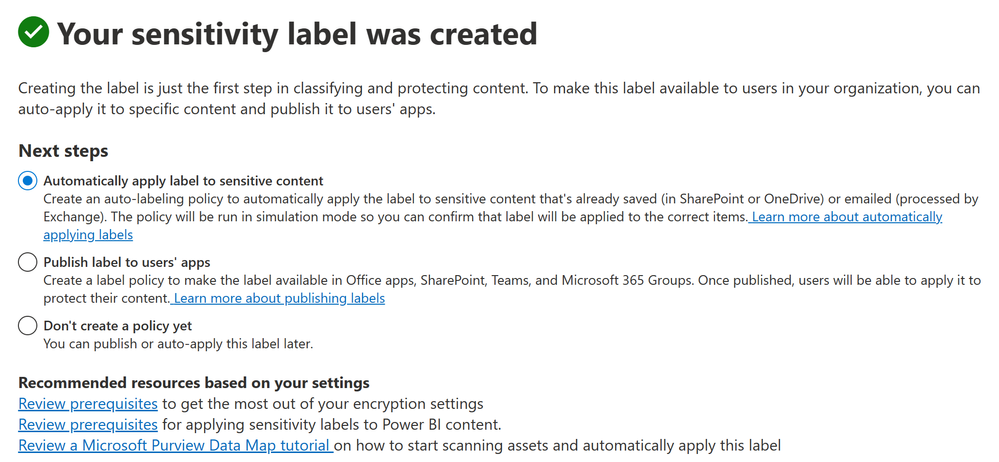The width and height of the screenshot is (999, 462).
Task: Click 'You can publish or auto-apply this label later' text
Action: tap(178, 344)
